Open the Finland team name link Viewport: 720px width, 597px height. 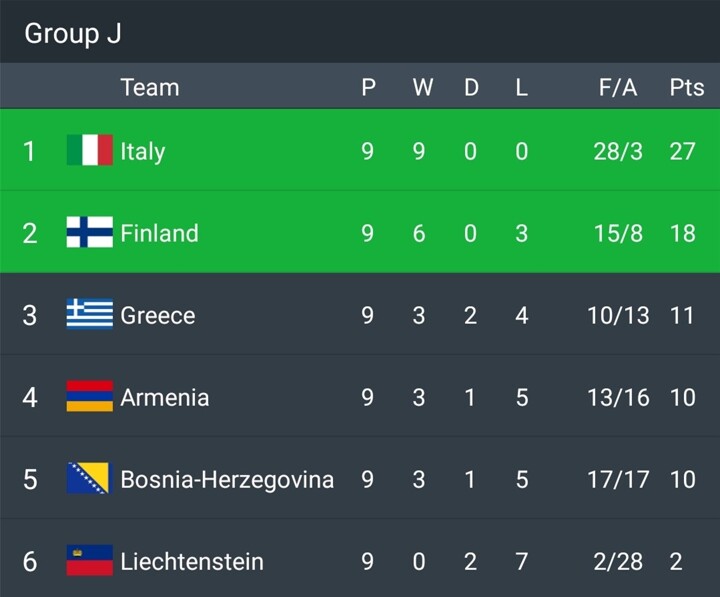pos(159,233)
